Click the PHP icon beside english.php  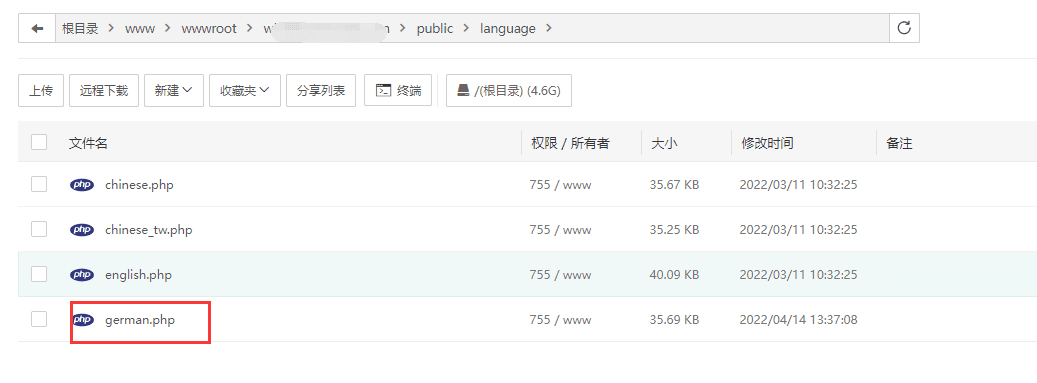pyautogui.click(x=82, y=275)
